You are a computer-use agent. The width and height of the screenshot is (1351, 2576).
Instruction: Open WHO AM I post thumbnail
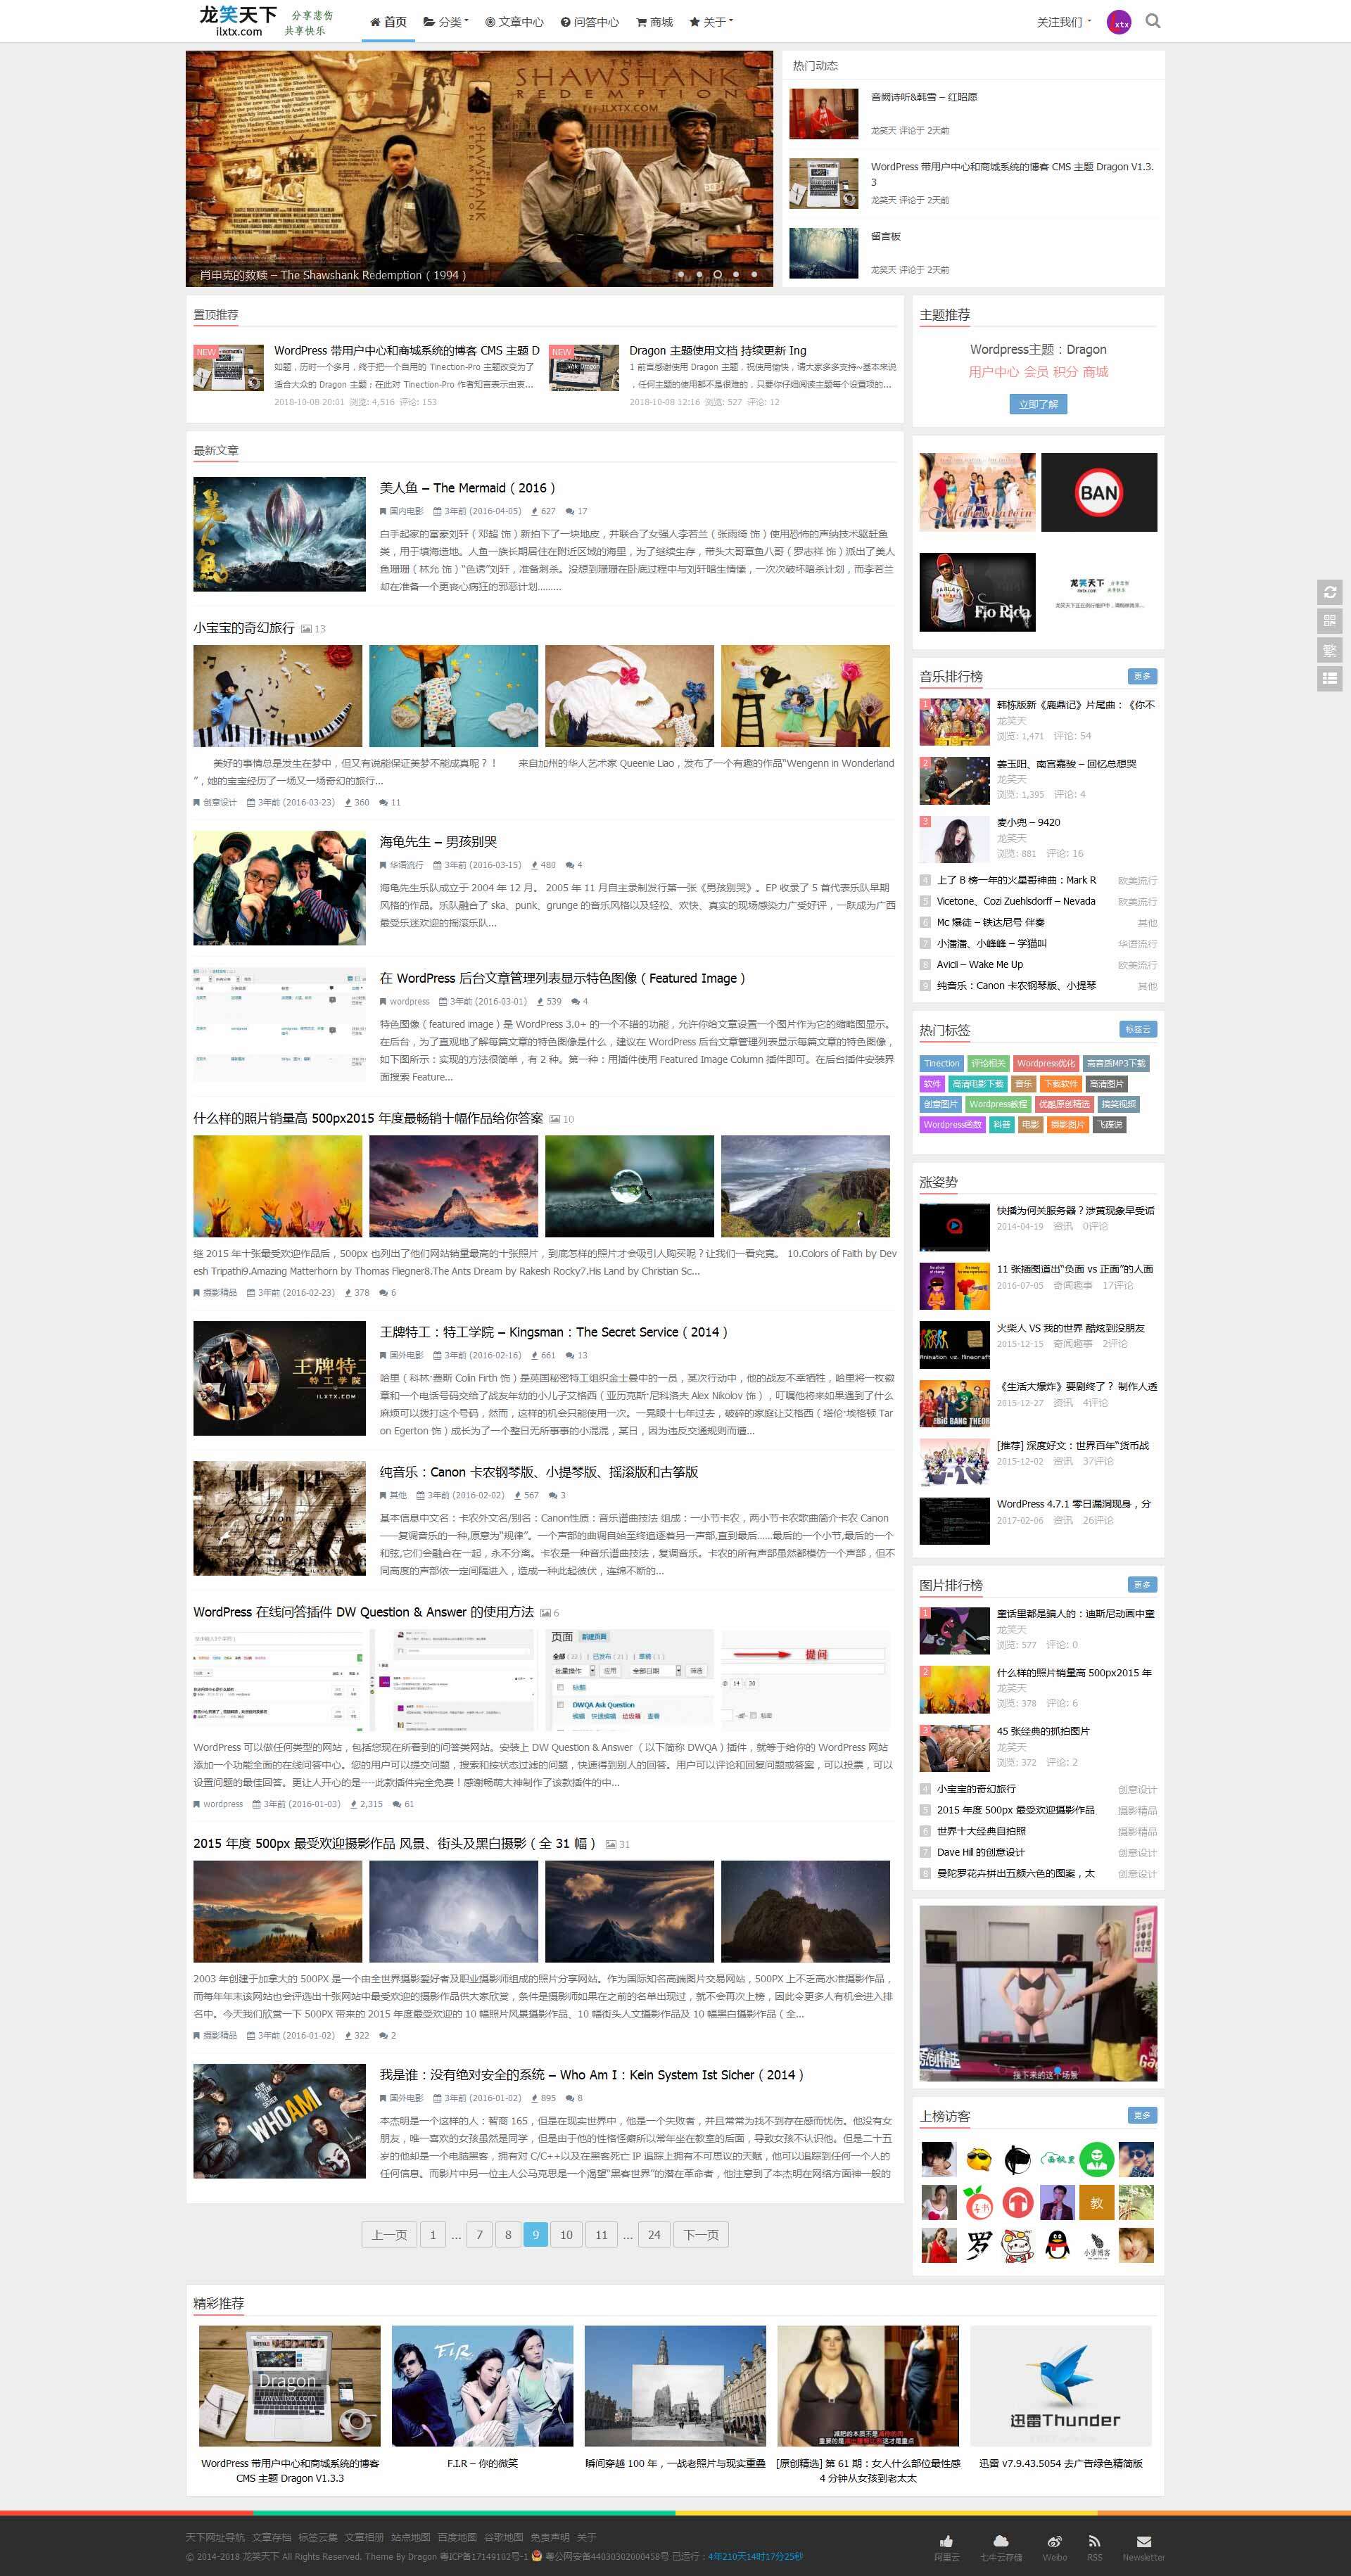coord(279,2121)
